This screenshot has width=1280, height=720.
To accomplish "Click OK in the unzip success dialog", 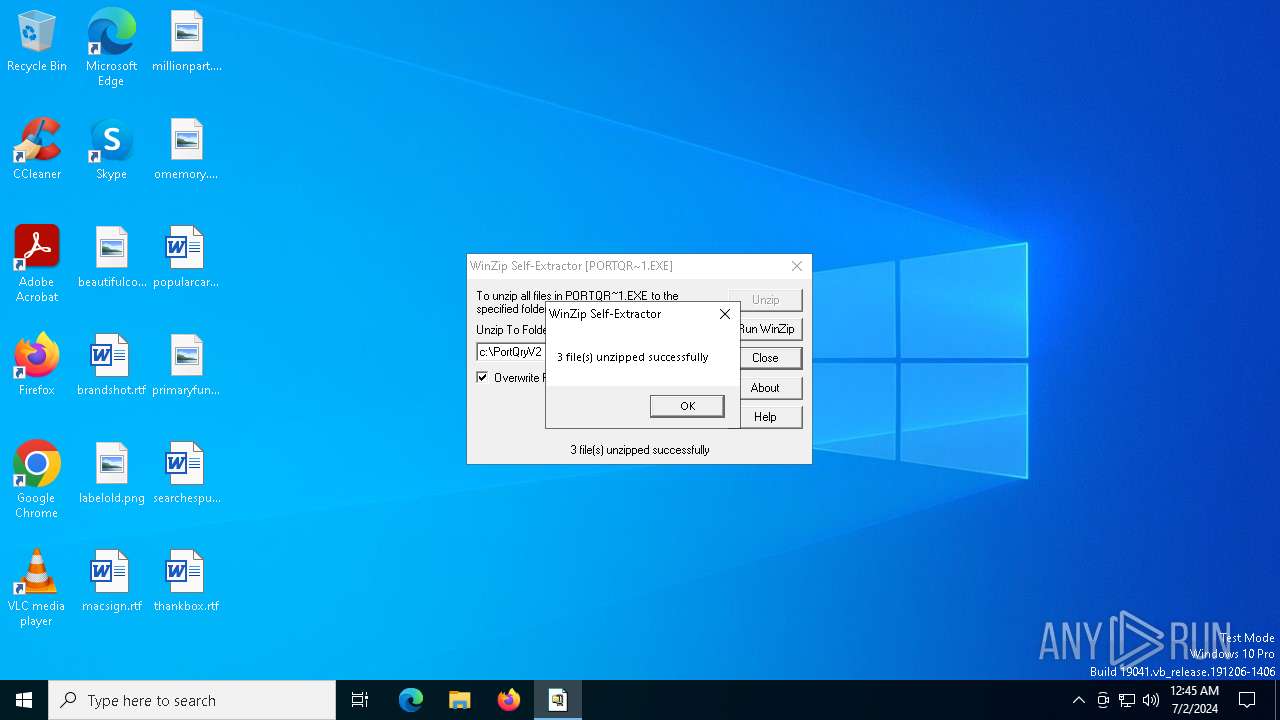I will [687, 406].
